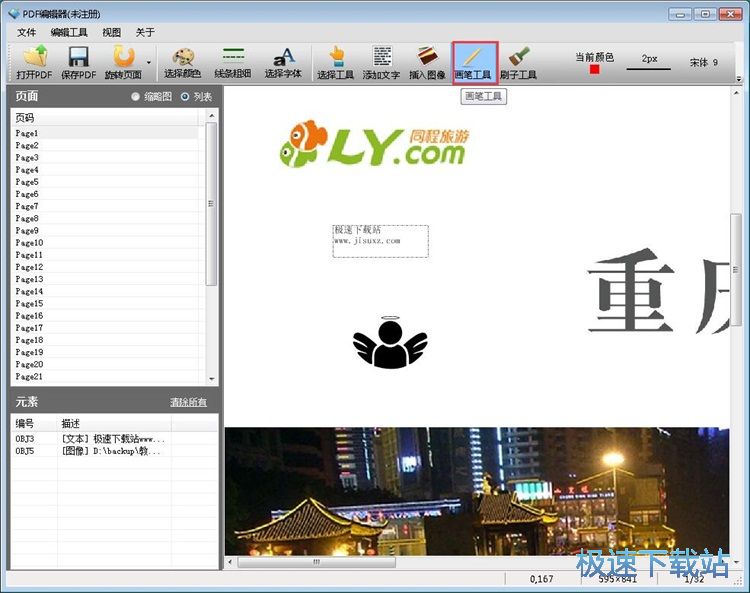Select the 列表 radio button
750x593 pixels.
[x=185, y=97]
